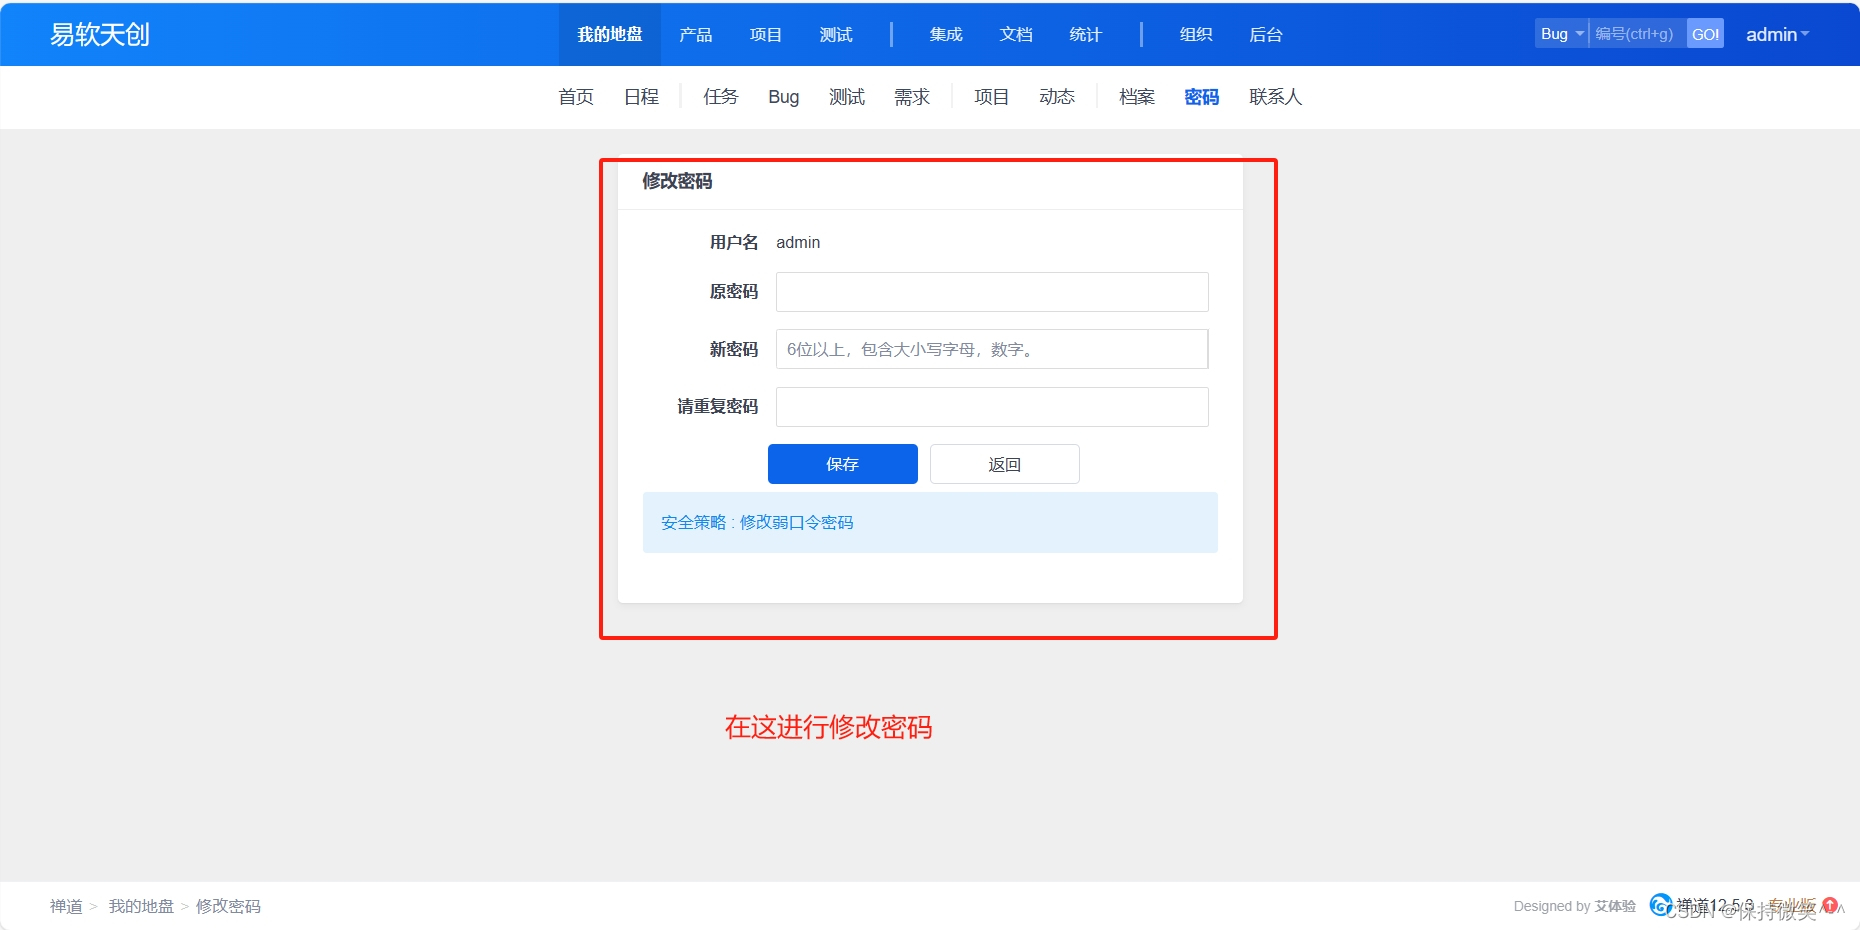1860x930 pixels.
Task: Open the 文档 top menu item
Action: click(x=1016, y=34)
